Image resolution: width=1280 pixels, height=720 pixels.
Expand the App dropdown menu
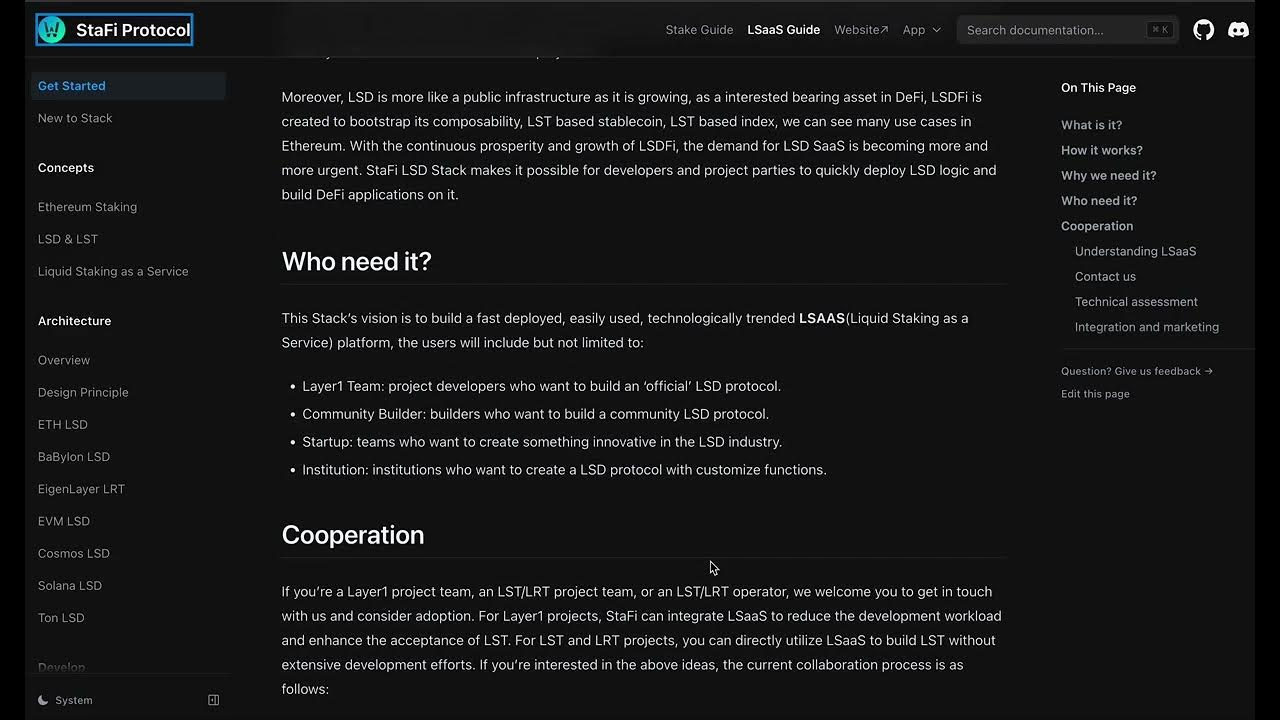(x=921, y=30)
